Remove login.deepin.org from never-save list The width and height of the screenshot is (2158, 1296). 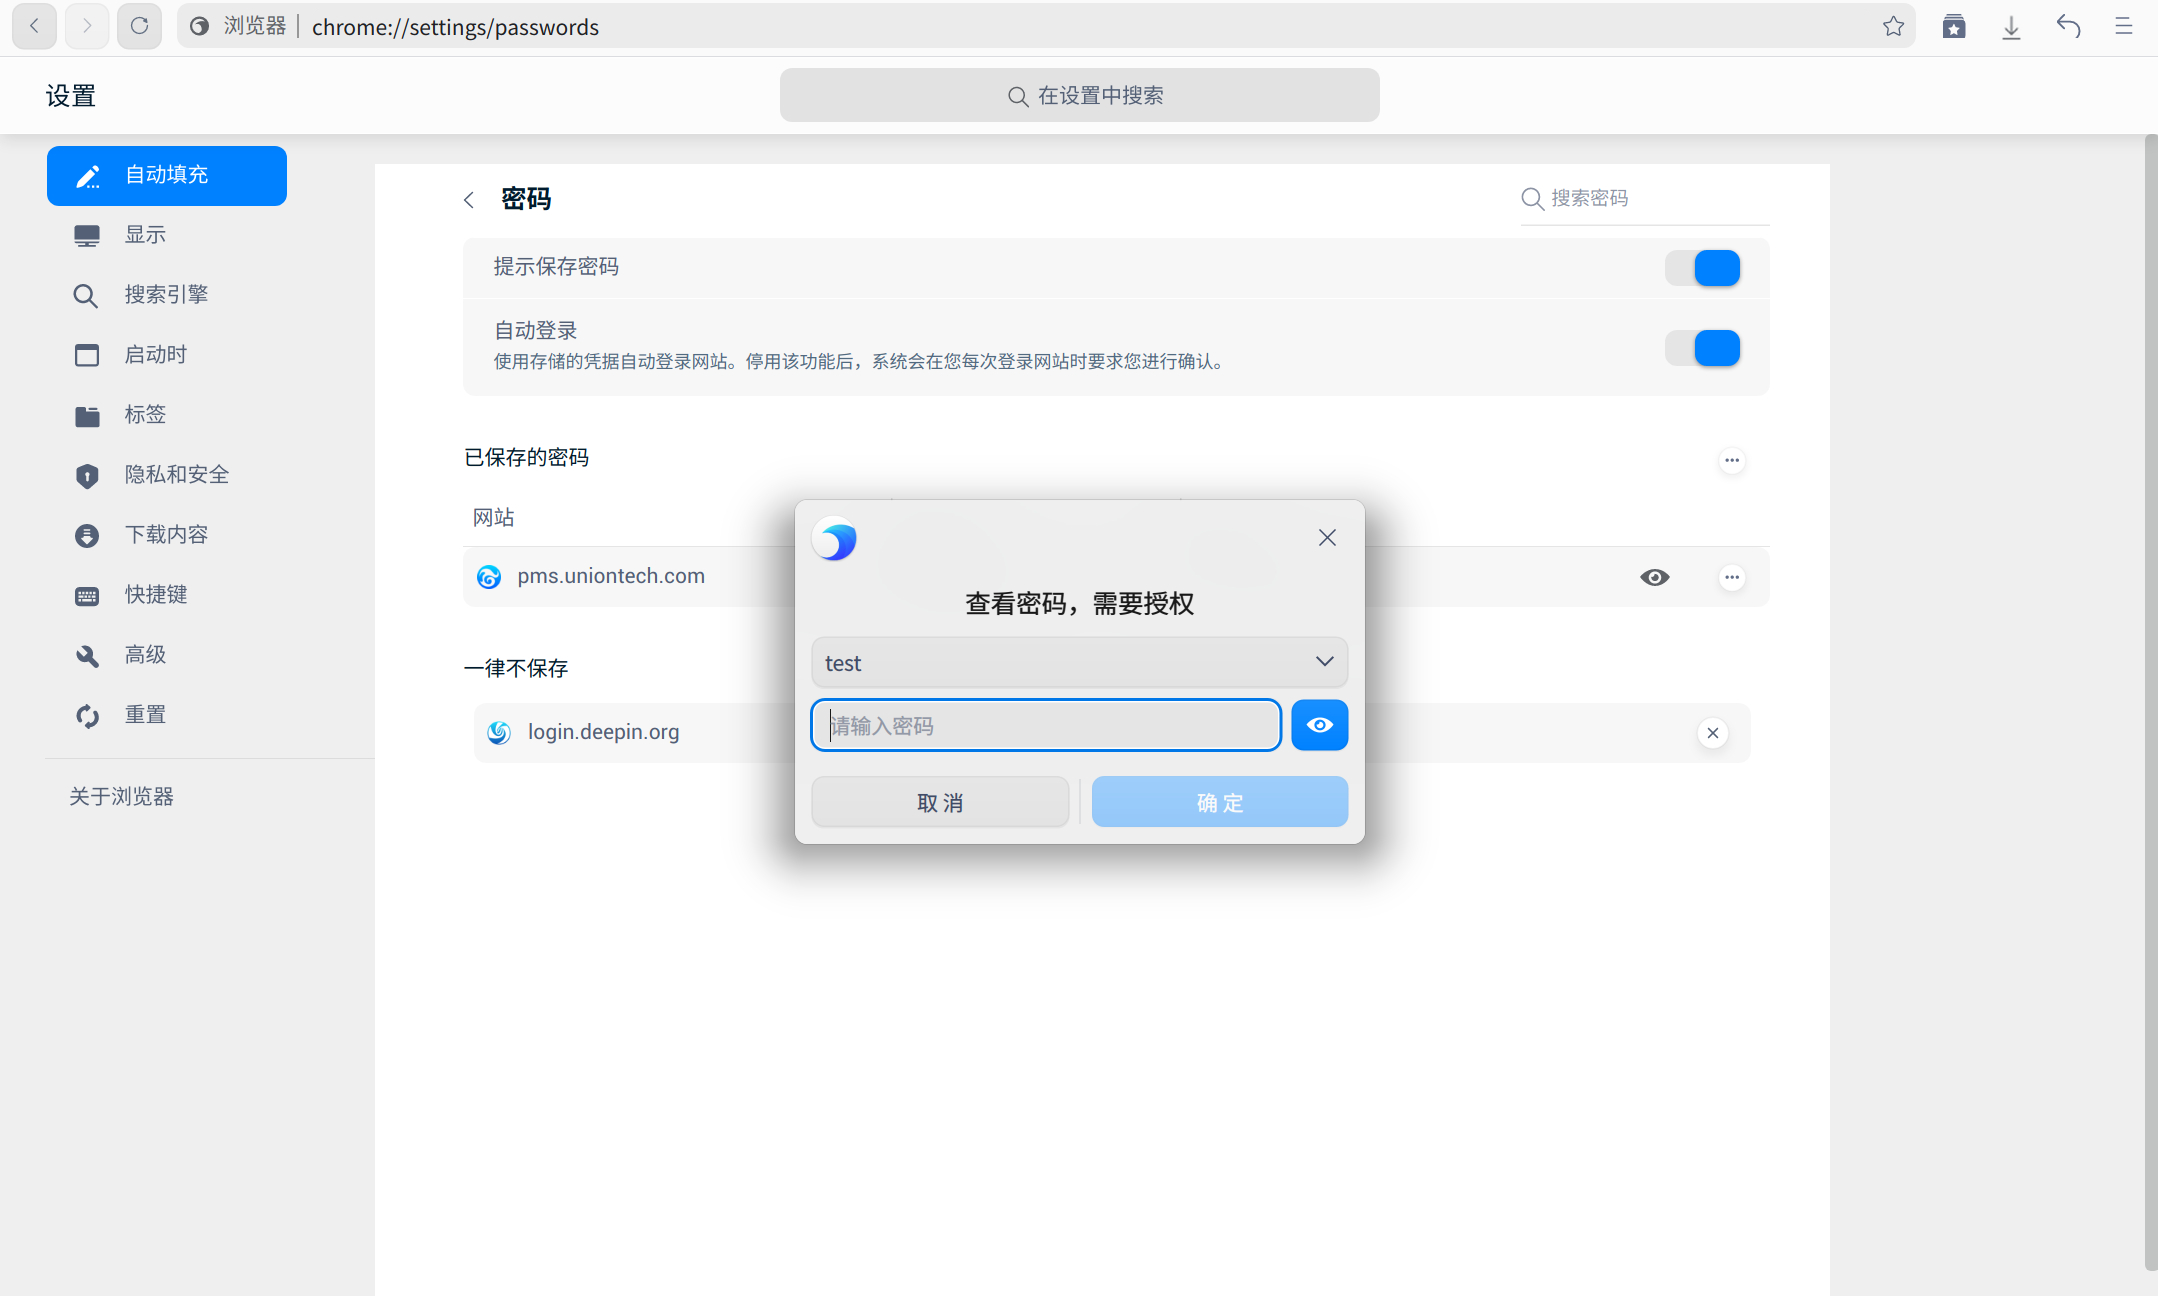tap(1713, 733)
